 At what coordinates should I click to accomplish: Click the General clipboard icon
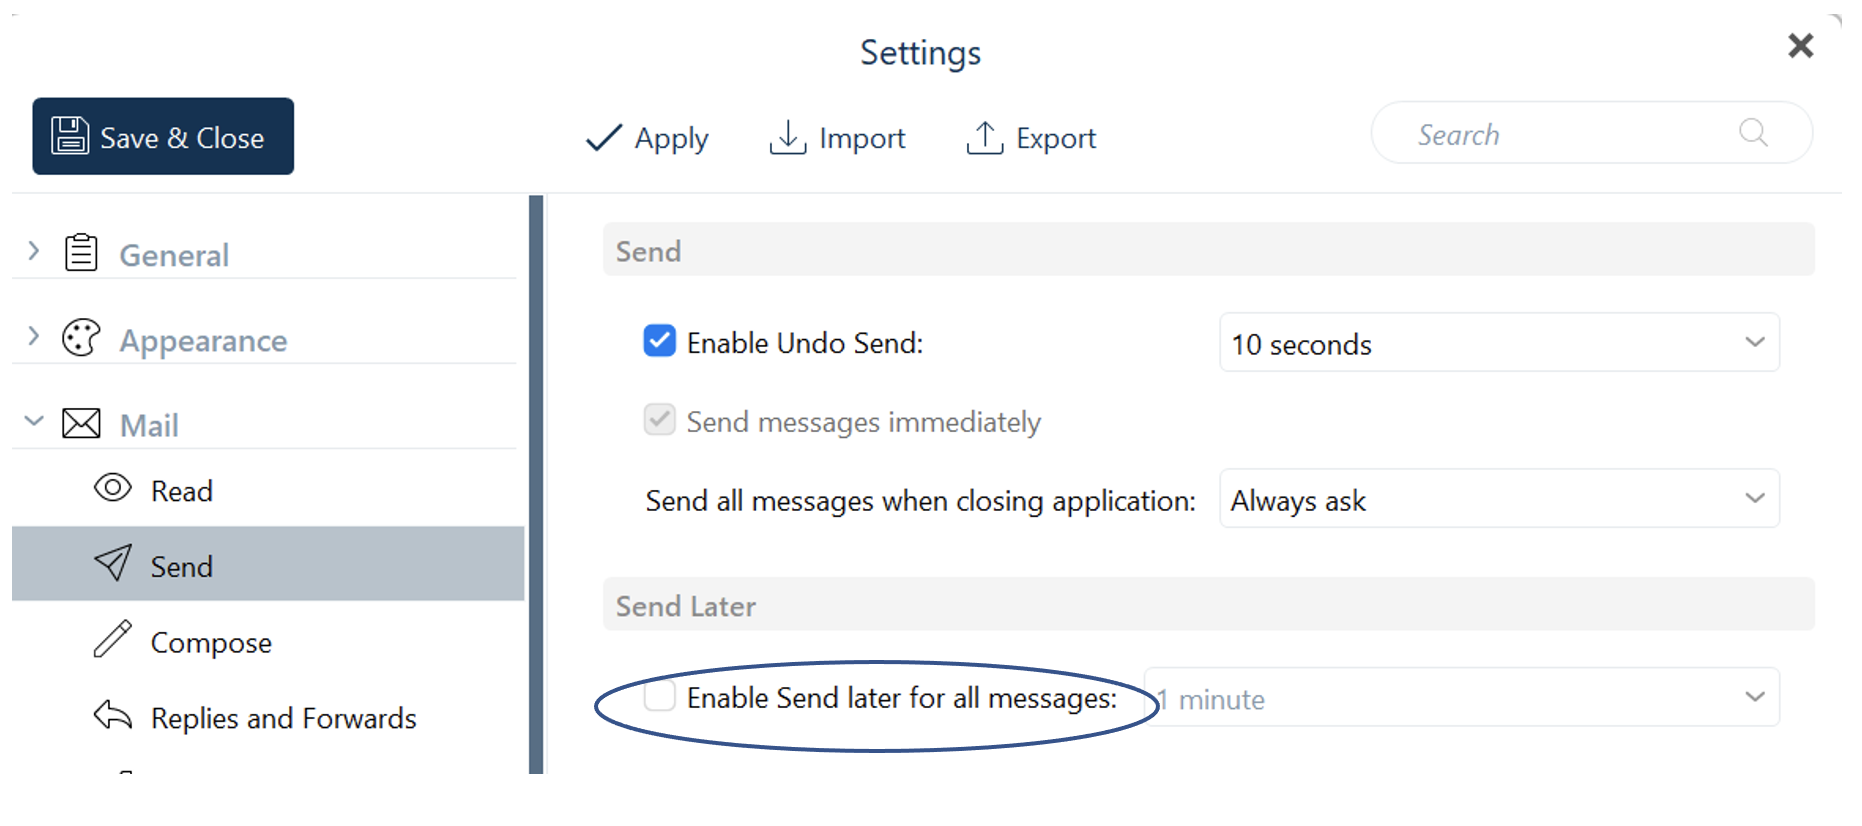[81, 253]
